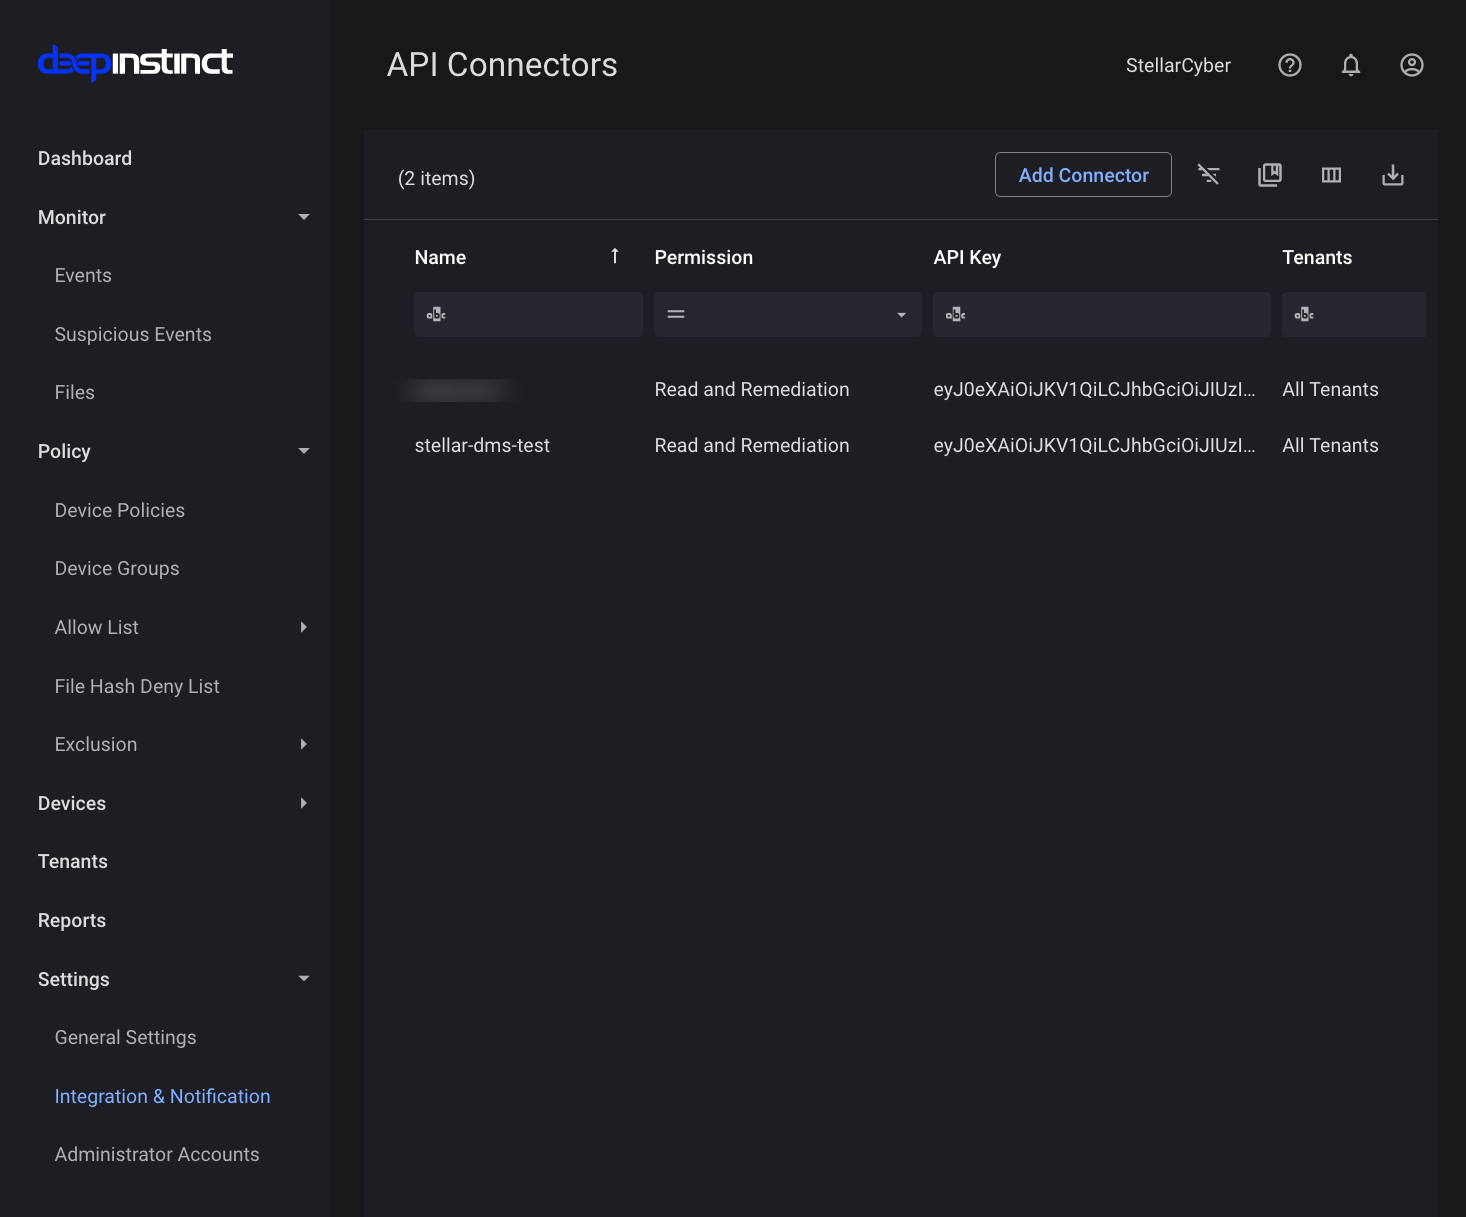Click the clear filters icon
This screenshot has width=1466, height=1217.
1208,175
